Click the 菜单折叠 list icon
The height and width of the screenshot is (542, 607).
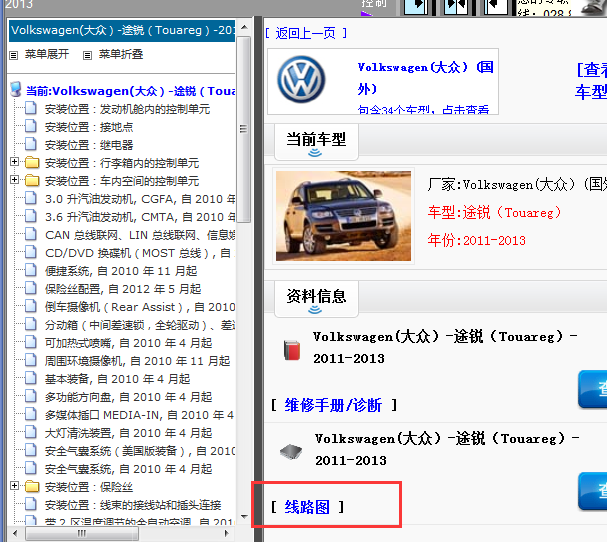click(87, 55)
